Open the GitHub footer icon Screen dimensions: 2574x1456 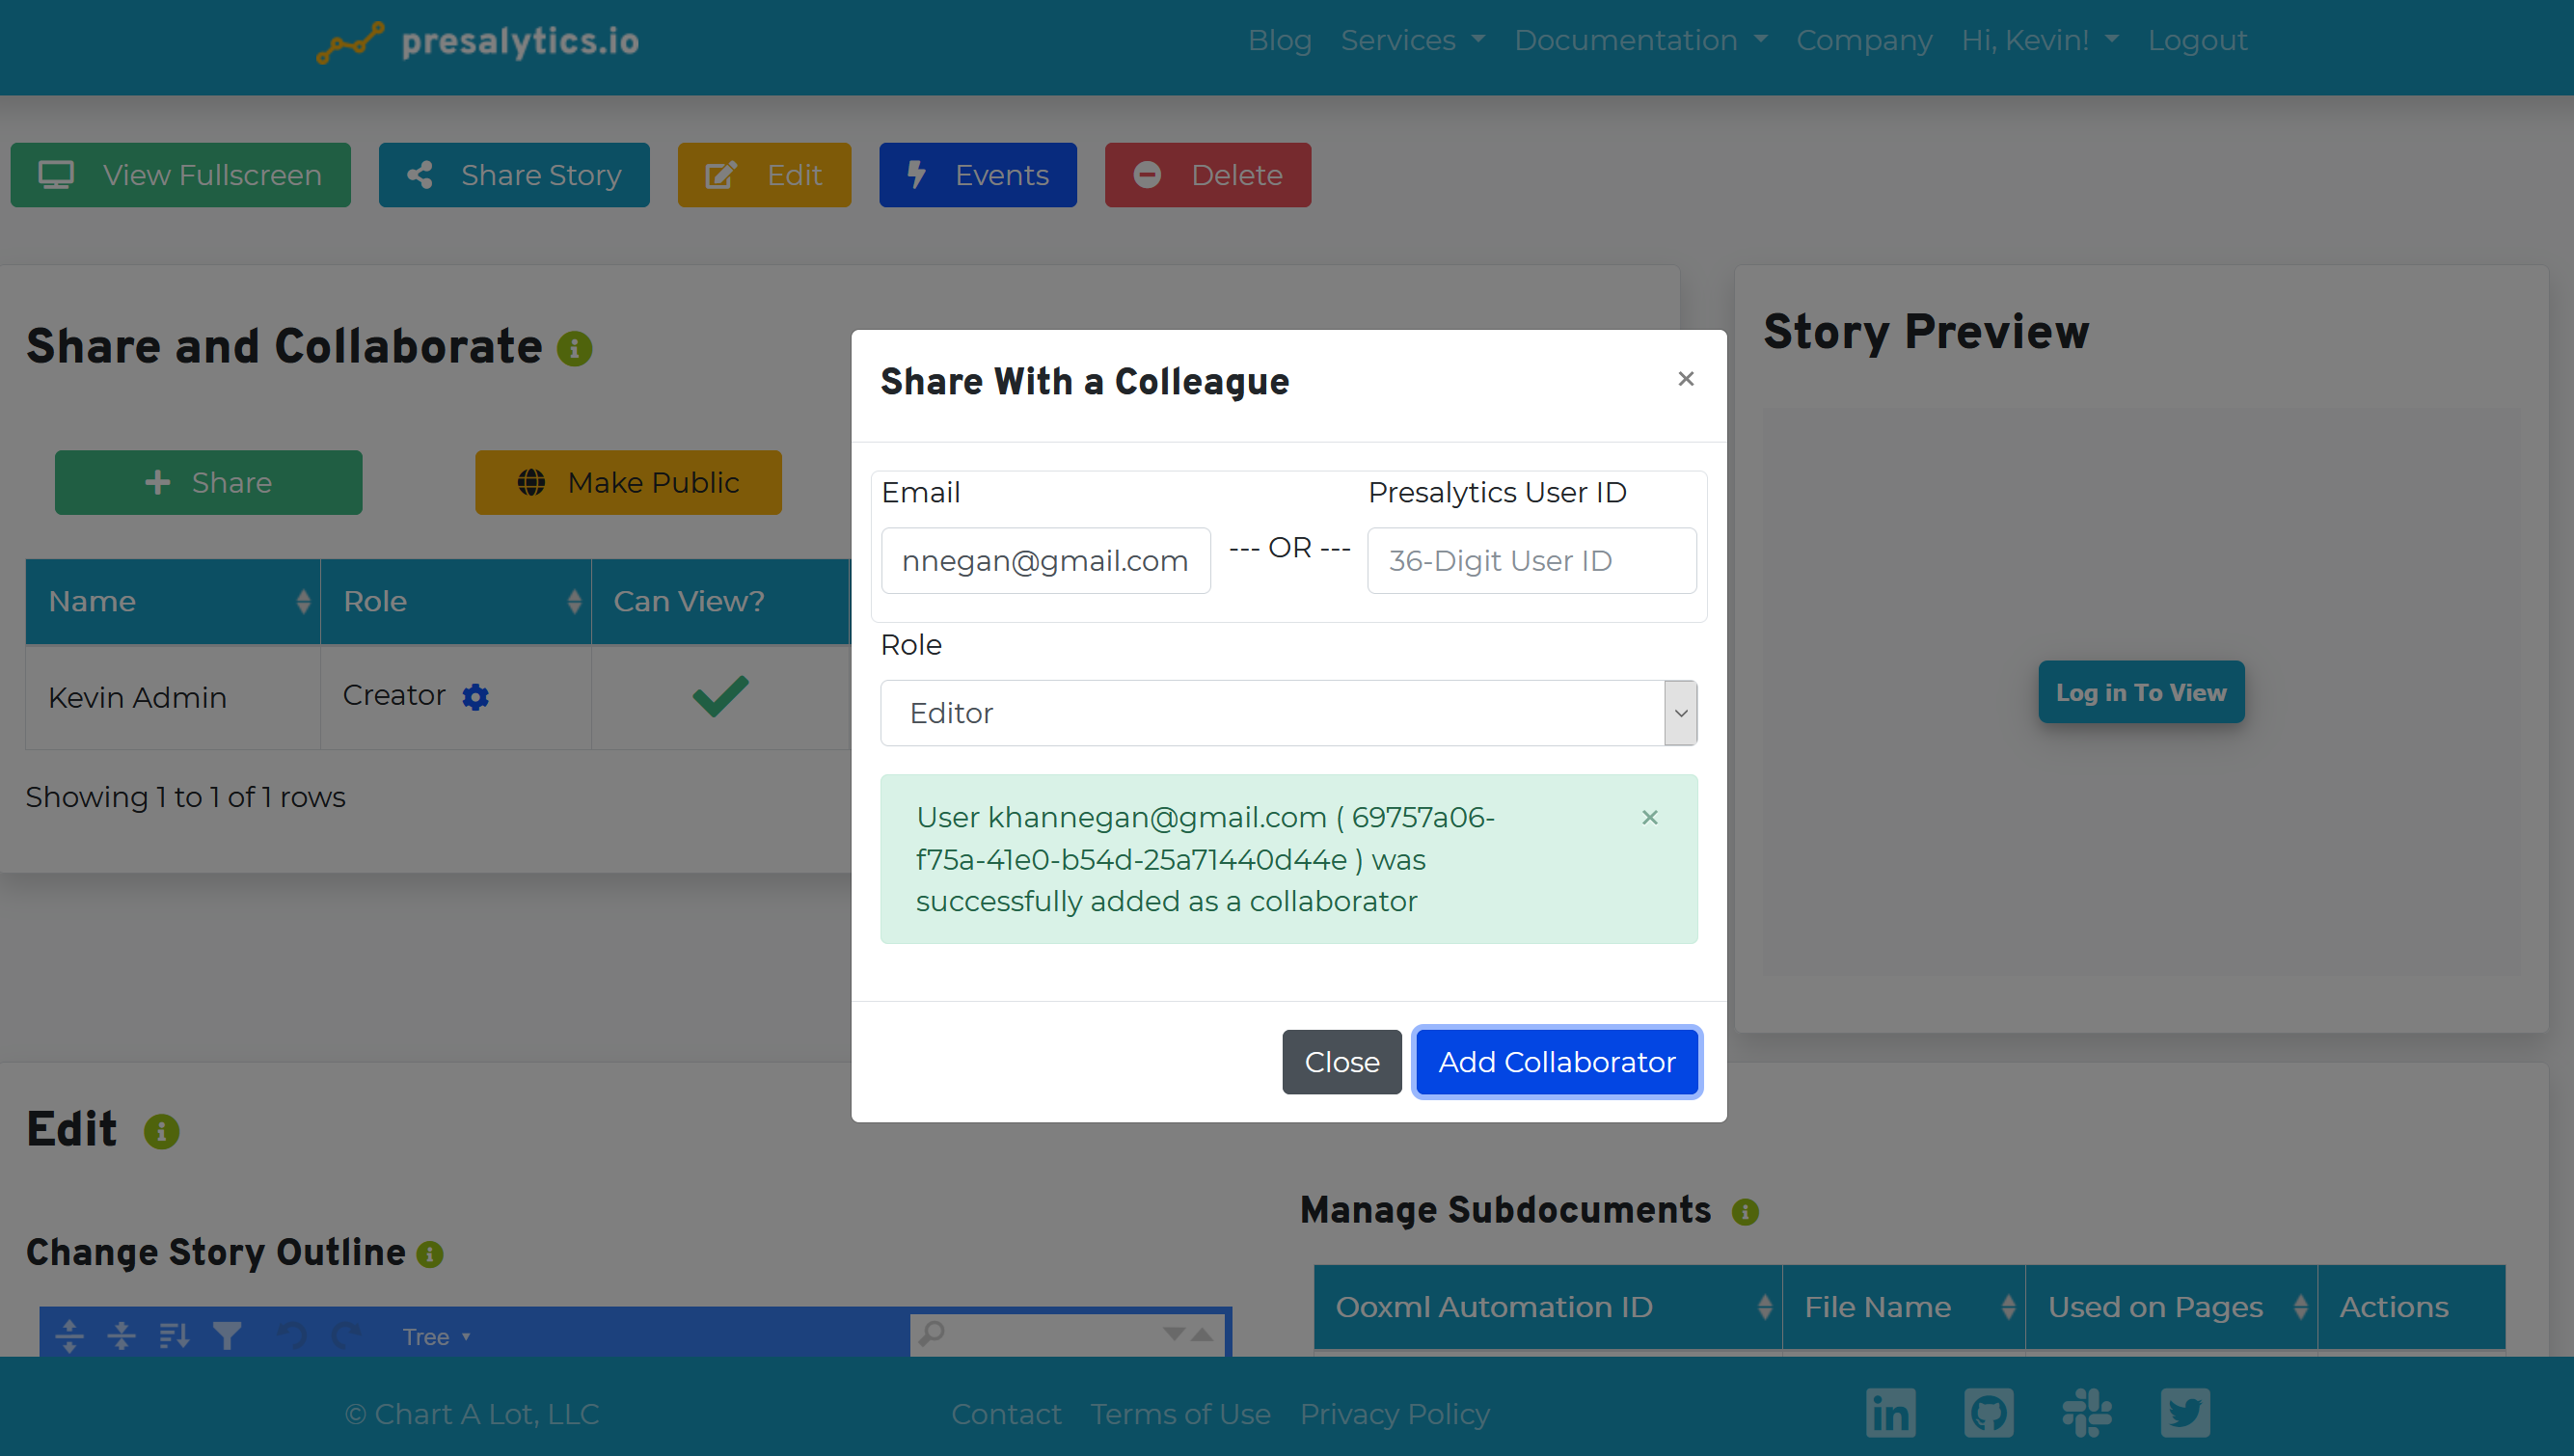1988,1413
